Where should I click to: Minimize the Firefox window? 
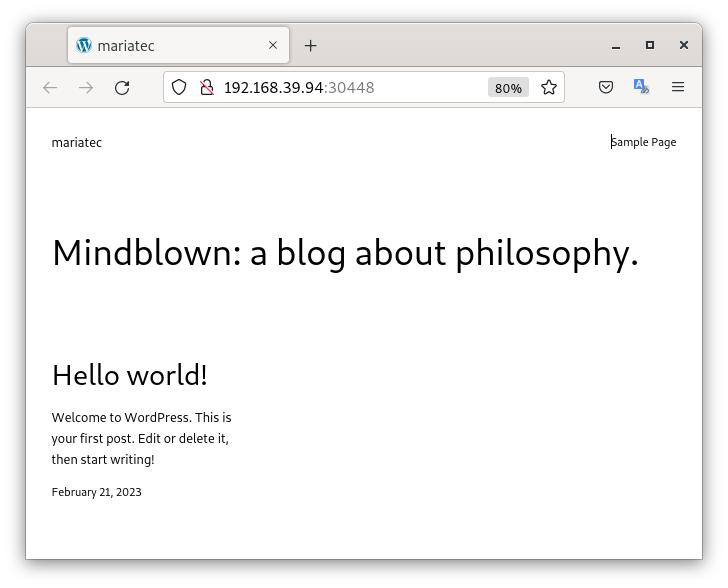(617, 46)
